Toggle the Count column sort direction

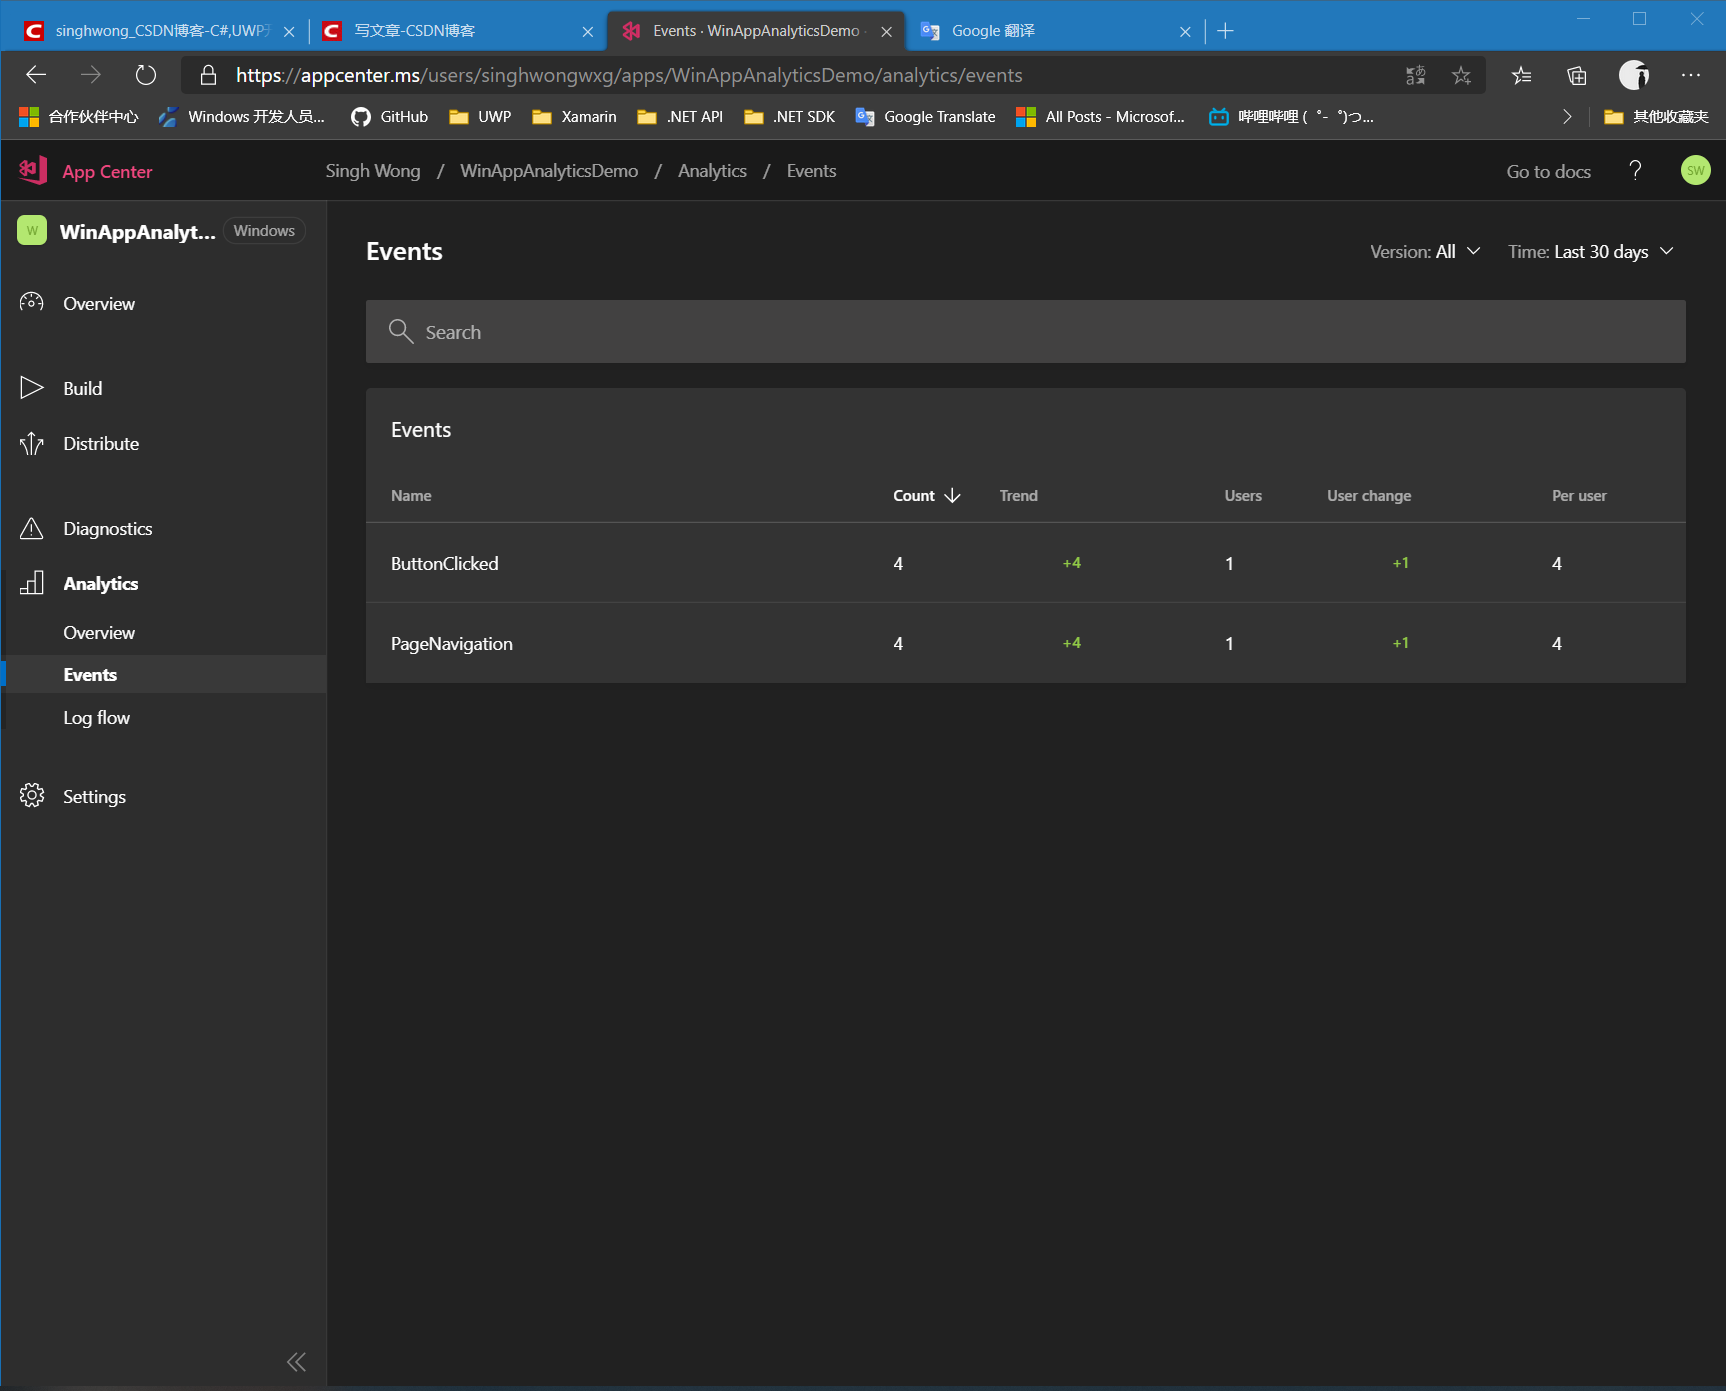coord(951,495)
